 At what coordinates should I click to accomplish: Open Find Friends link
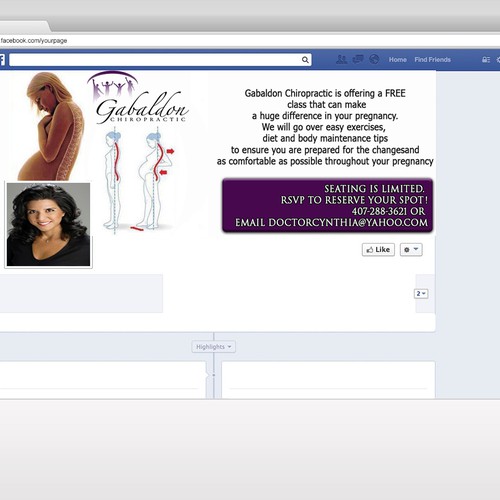[x=433, y=60]
